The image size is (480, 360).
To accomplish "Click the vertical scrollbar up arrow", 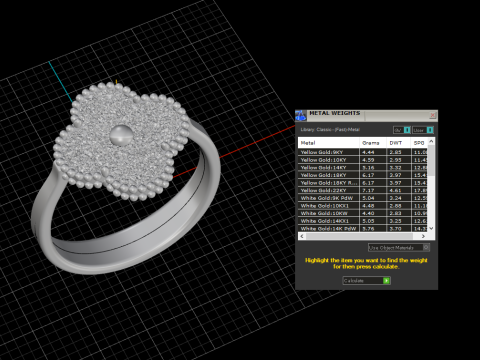I will 431,141.
